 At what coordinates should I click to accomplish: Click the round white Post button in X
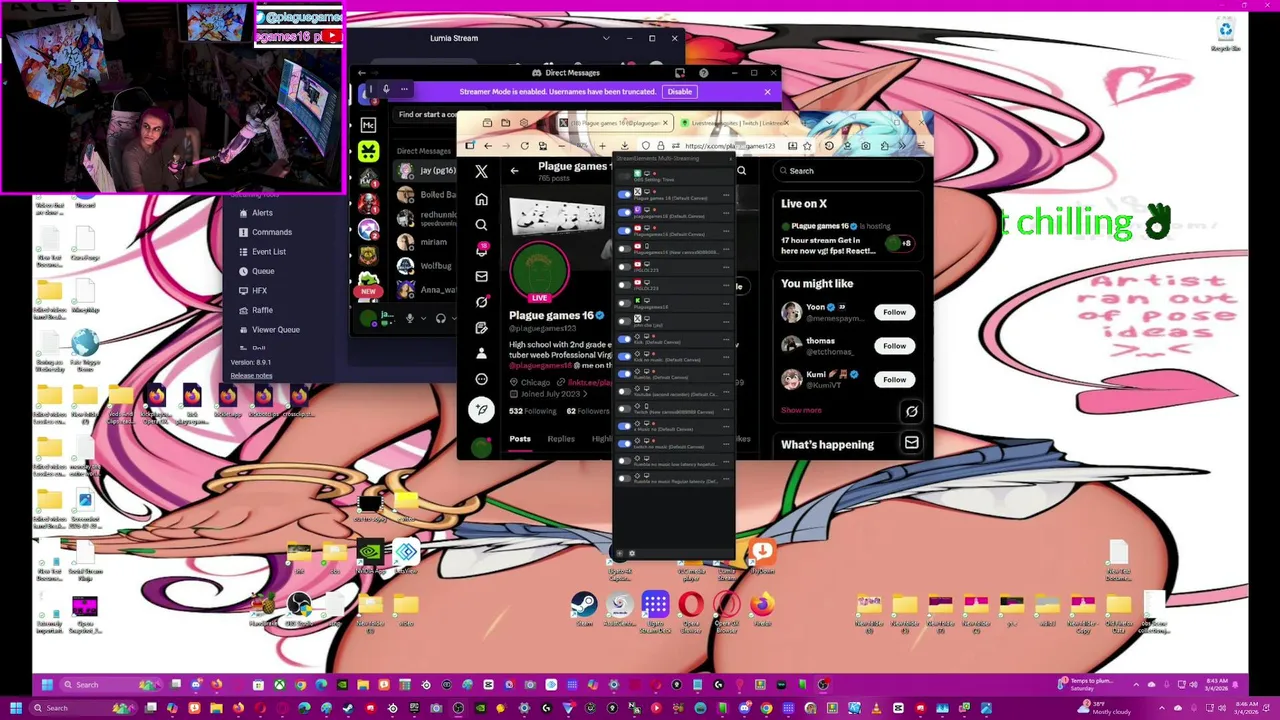[481, 409]
